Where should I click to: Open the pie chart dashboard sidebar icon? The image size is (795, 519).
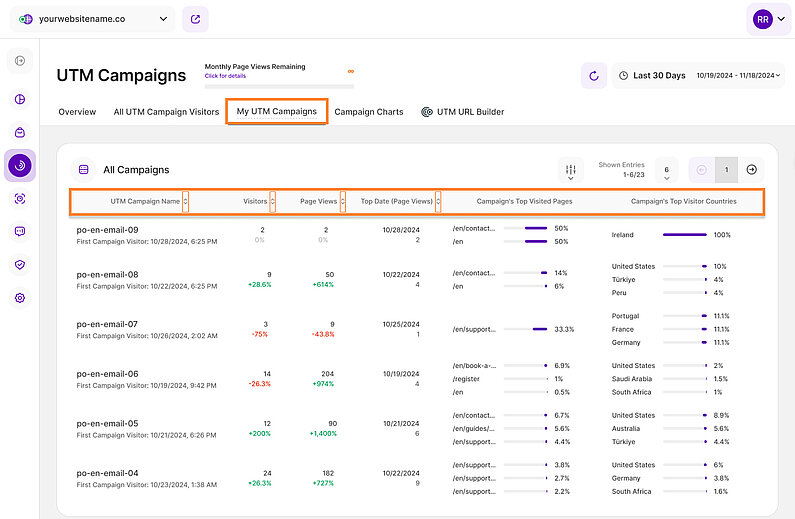(20, 99)
